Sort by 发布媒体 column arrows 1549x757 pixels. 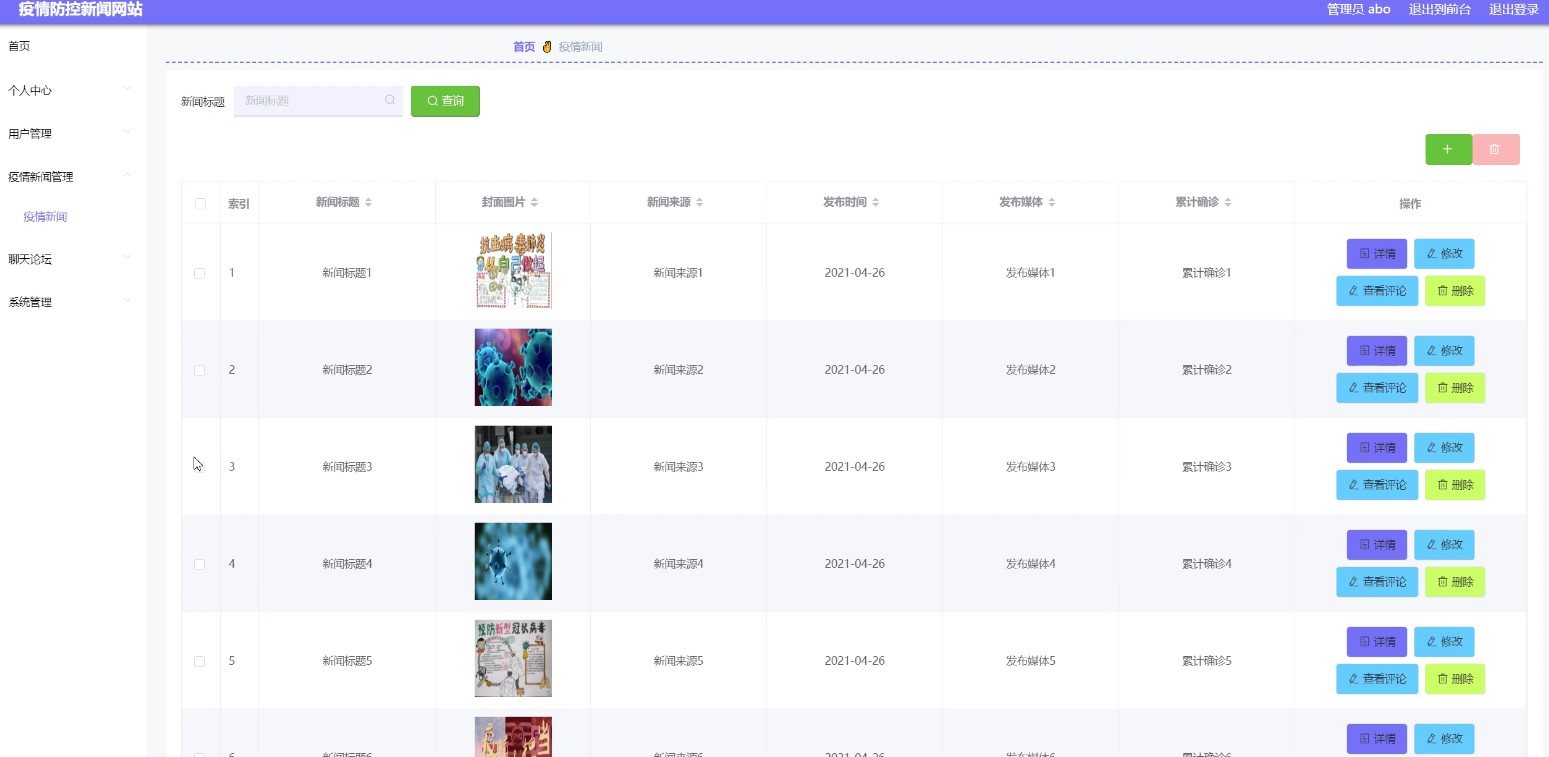coord(1052,203)
